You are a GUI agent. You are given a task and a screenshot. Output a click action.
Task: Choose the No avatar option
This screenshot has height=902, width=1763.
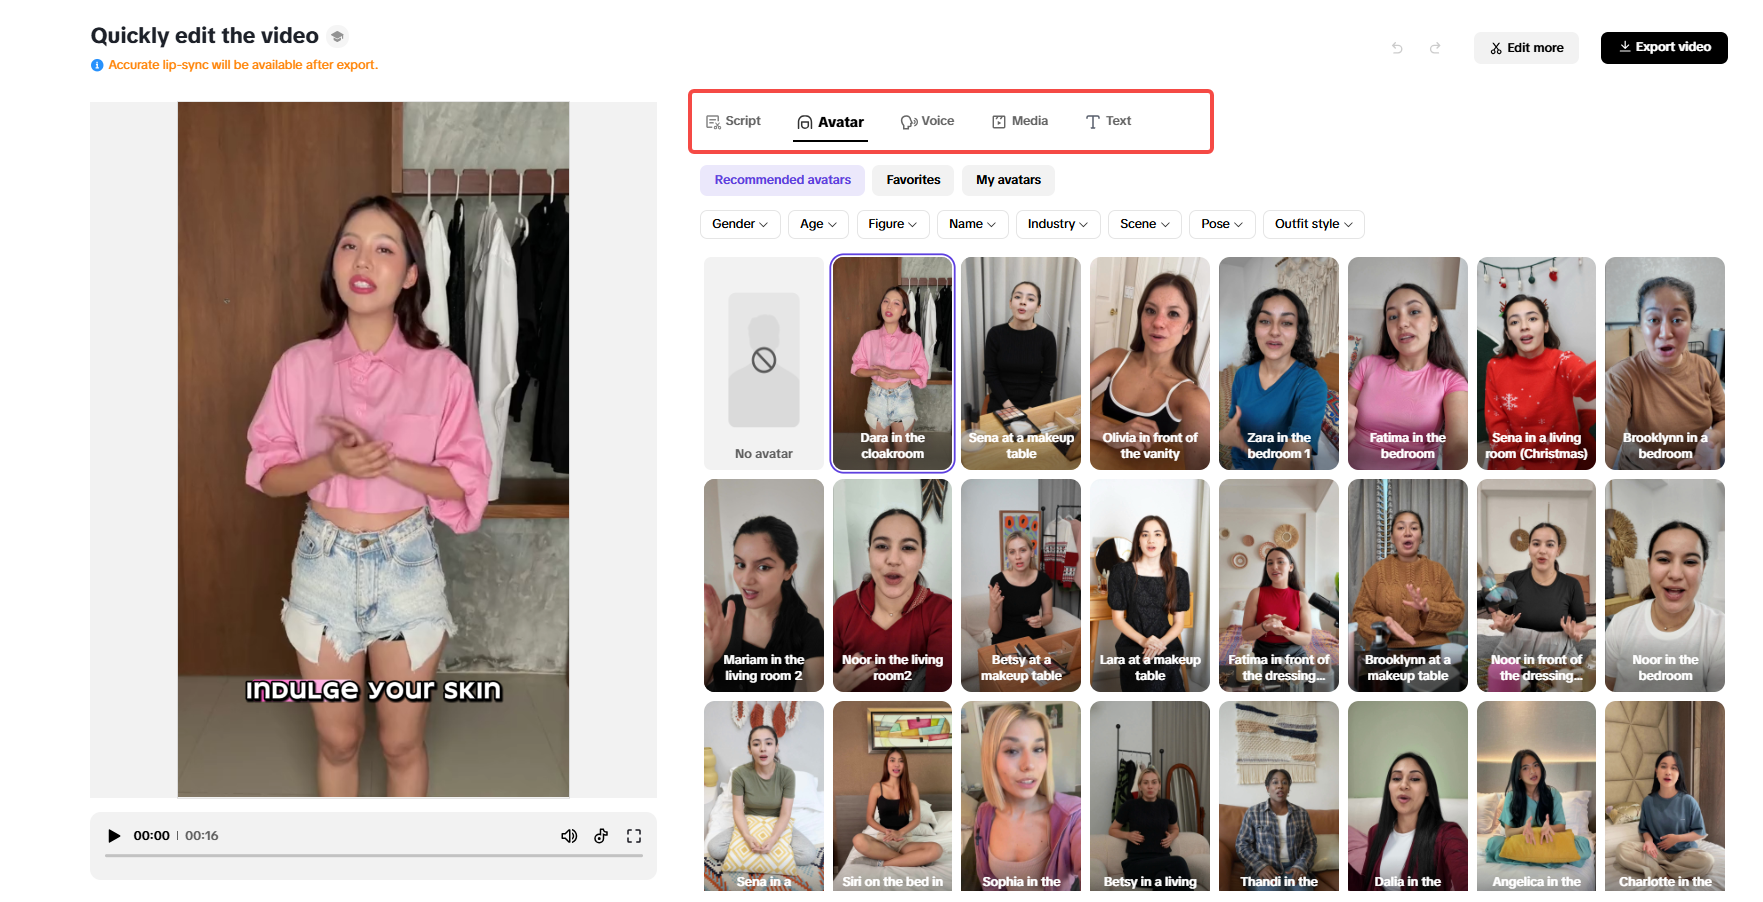click(764, 364)
